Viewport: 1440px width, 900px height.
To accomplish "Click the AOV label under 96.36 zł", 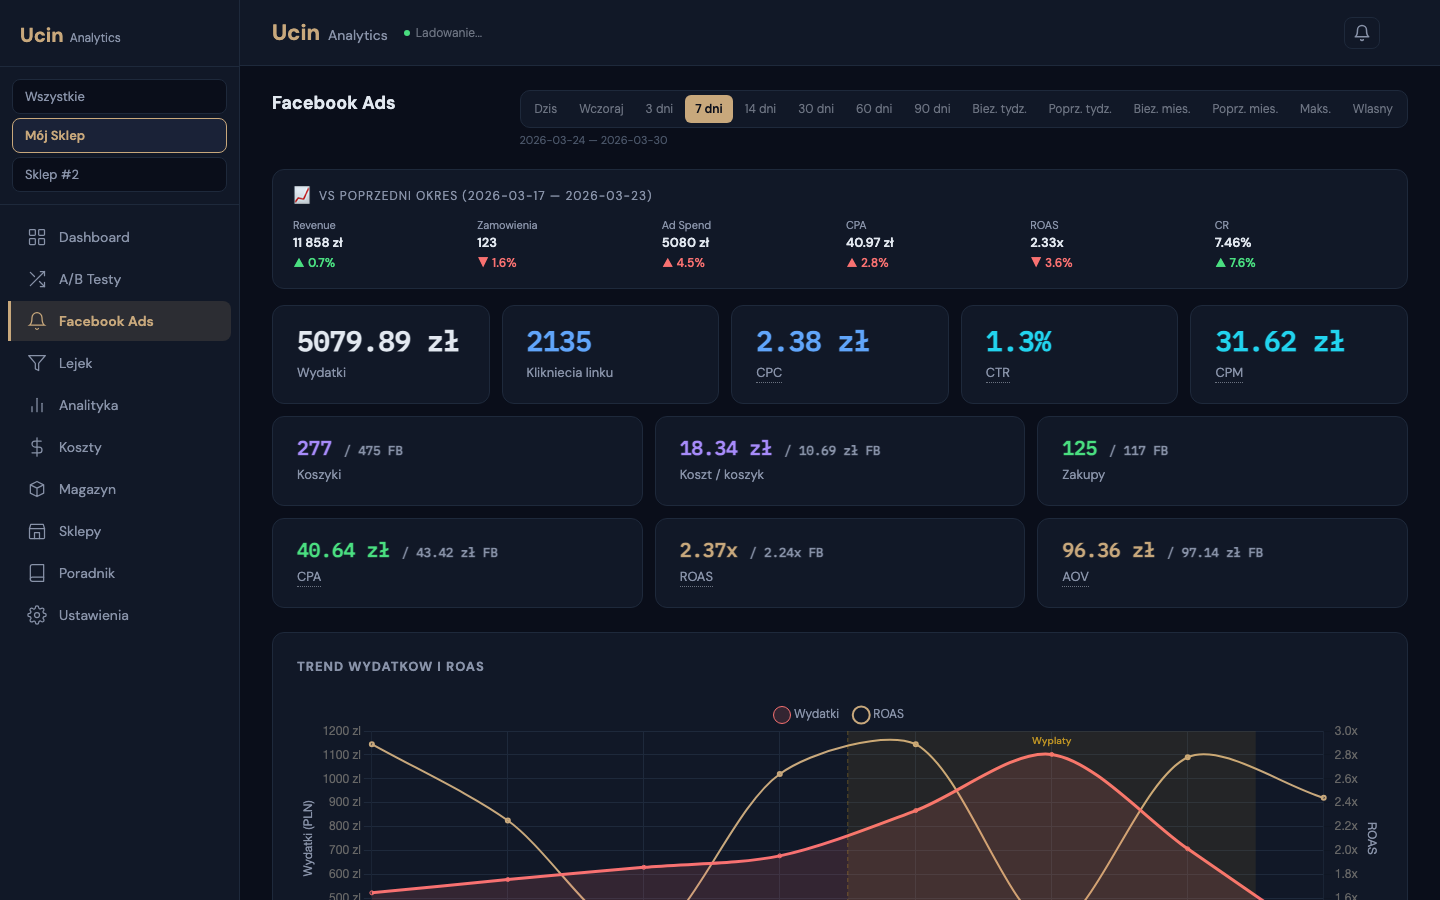I will (x=1075, y=577).
